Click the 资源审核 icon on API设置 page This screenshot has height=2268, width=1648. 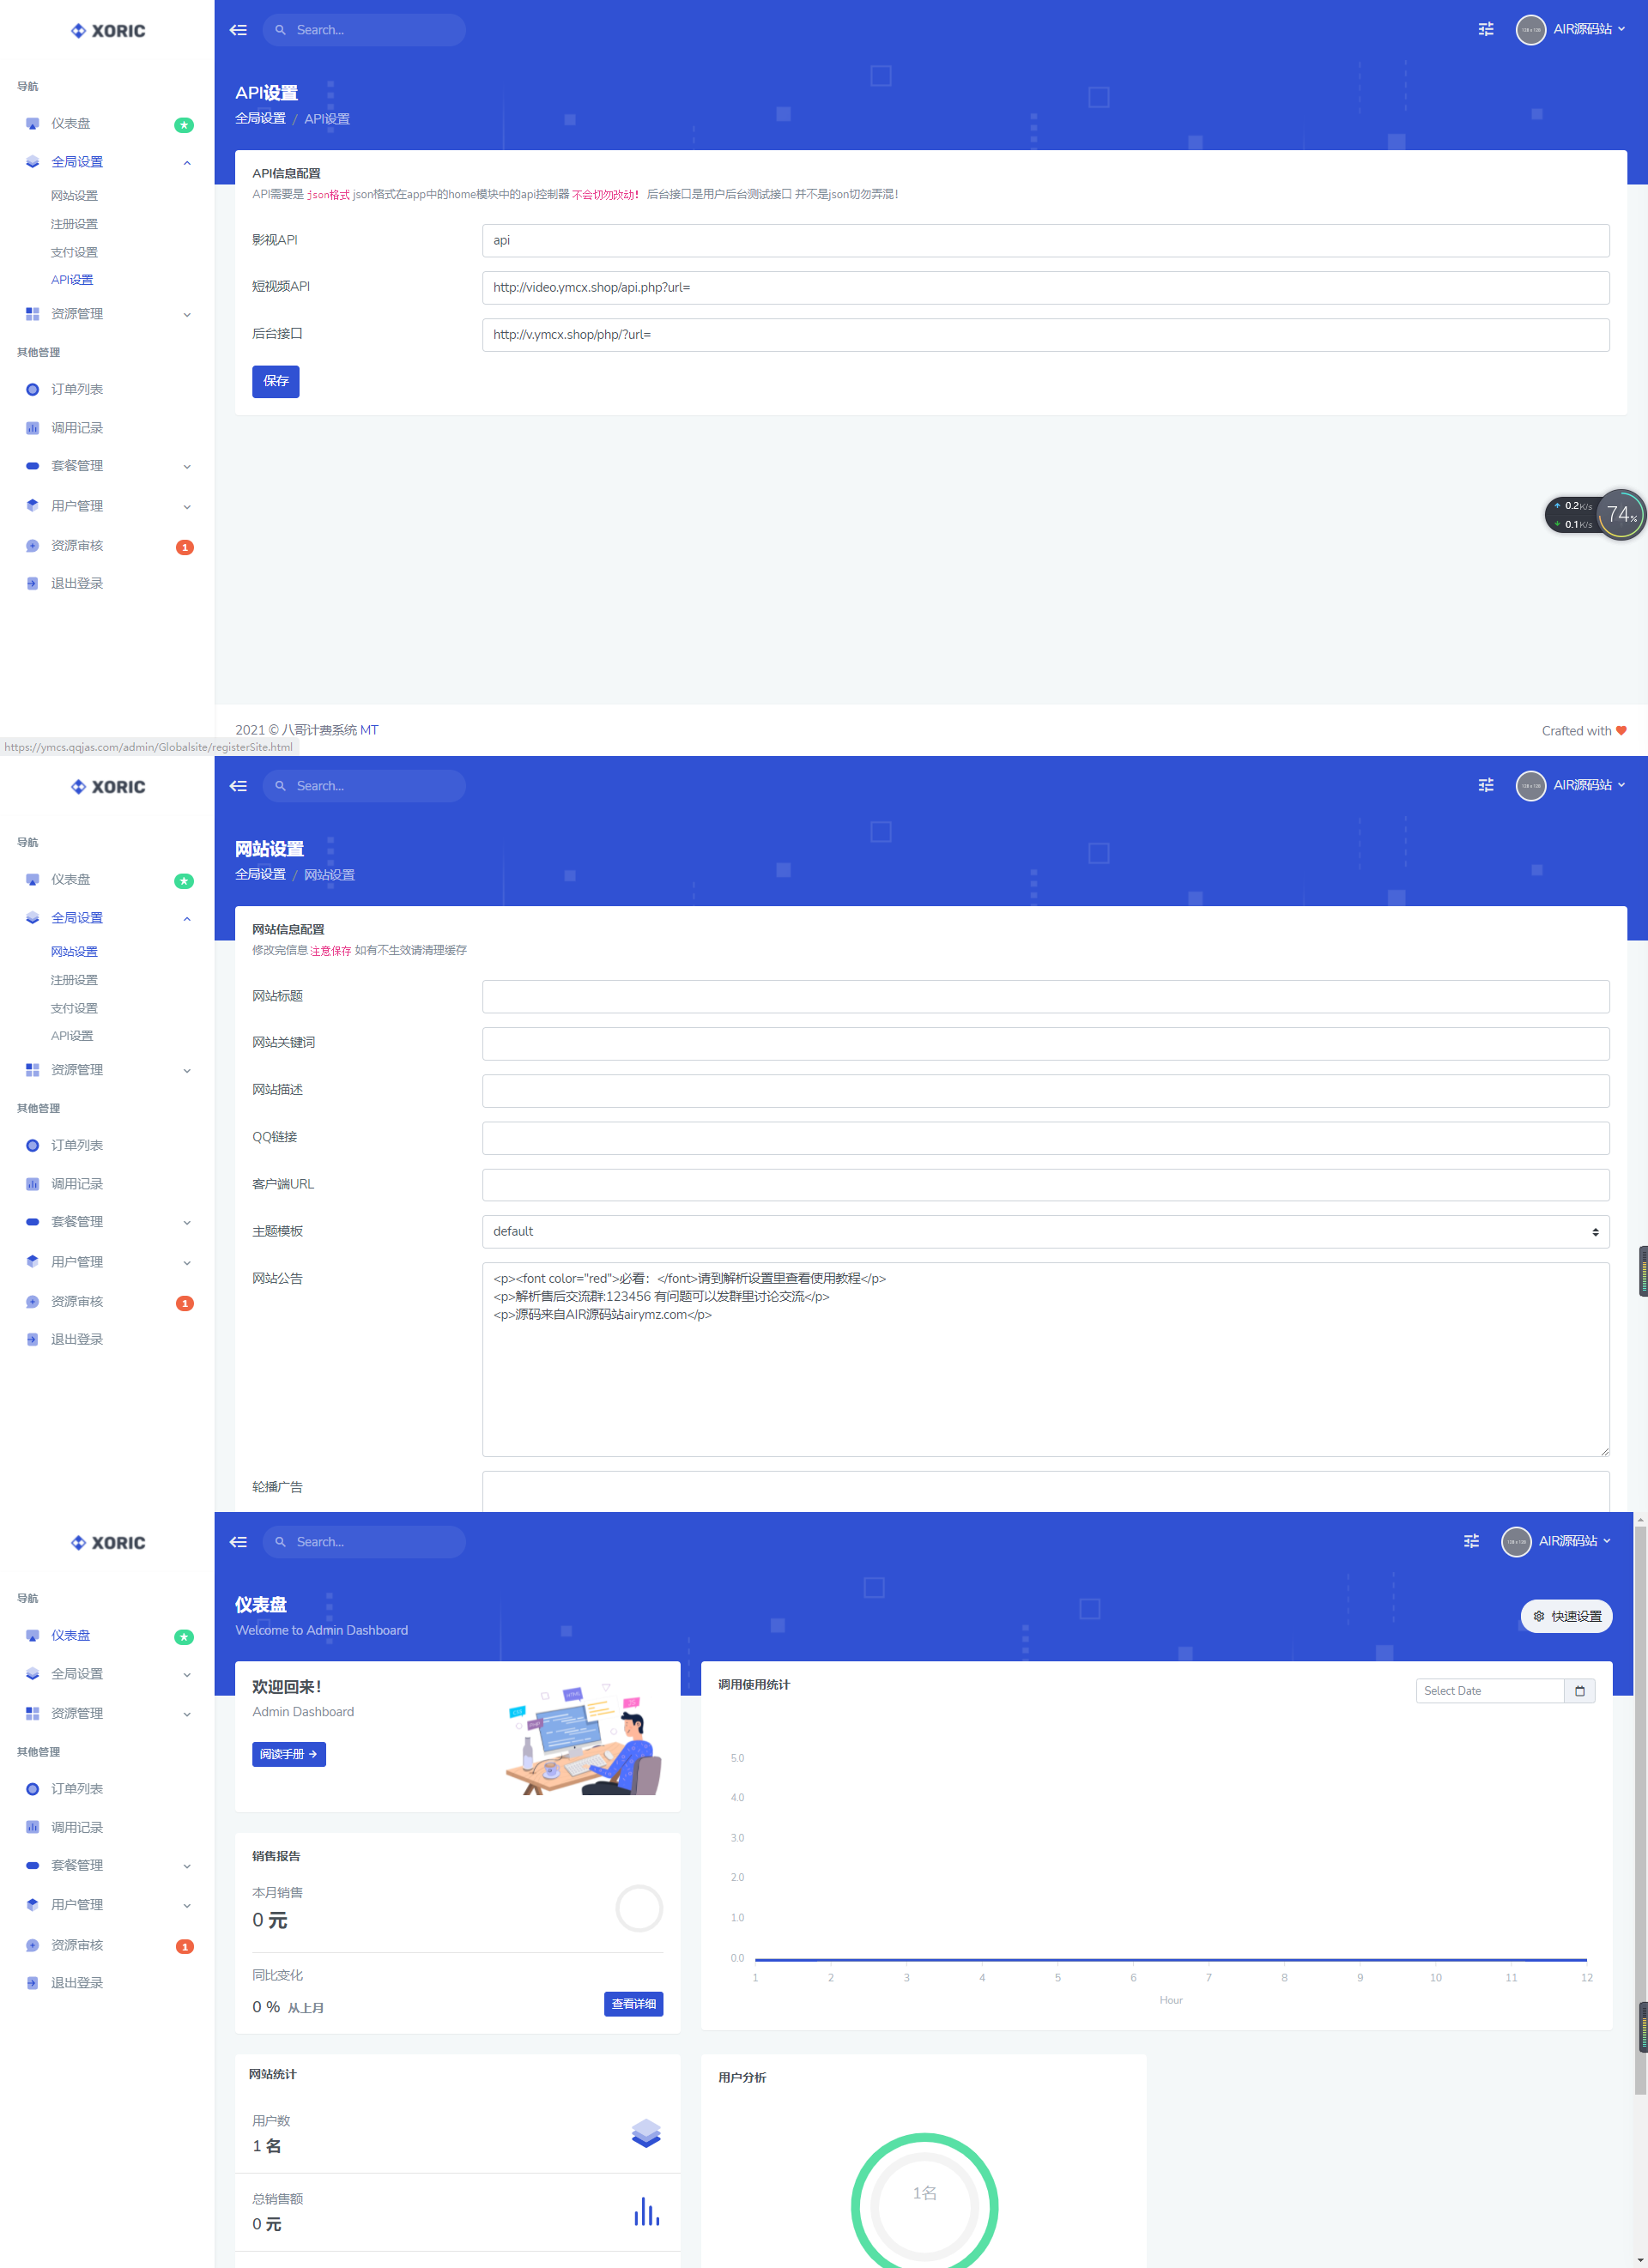tap(32, 546)
